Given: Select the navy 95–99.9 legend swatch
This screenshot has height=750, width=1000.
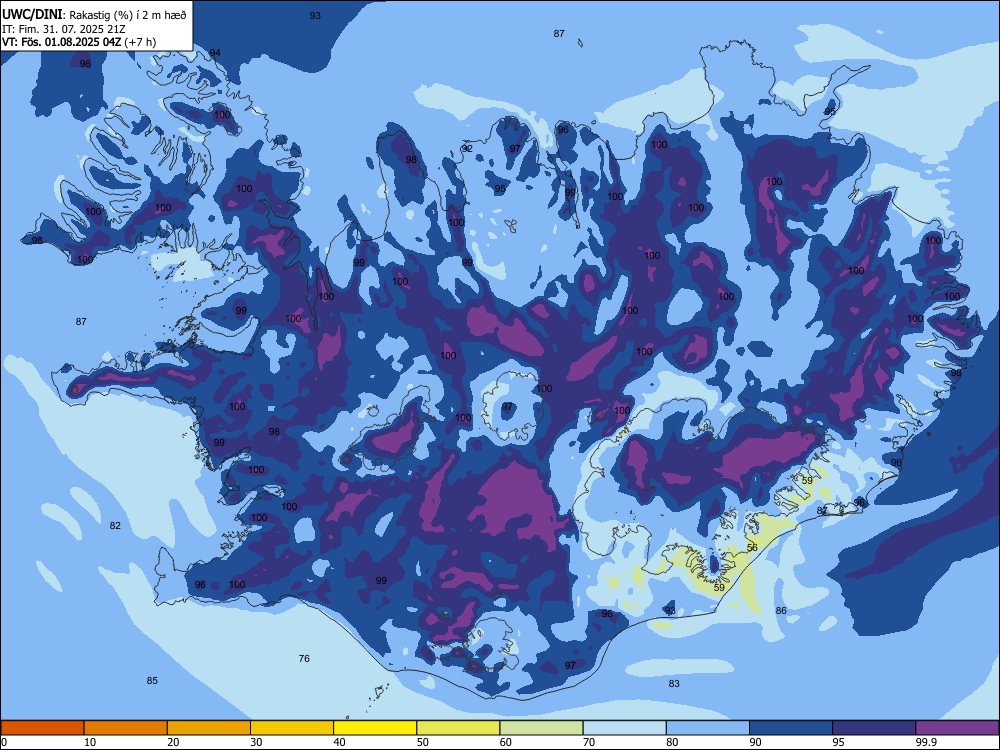Looking at the screenshot, I should (874, 728).
